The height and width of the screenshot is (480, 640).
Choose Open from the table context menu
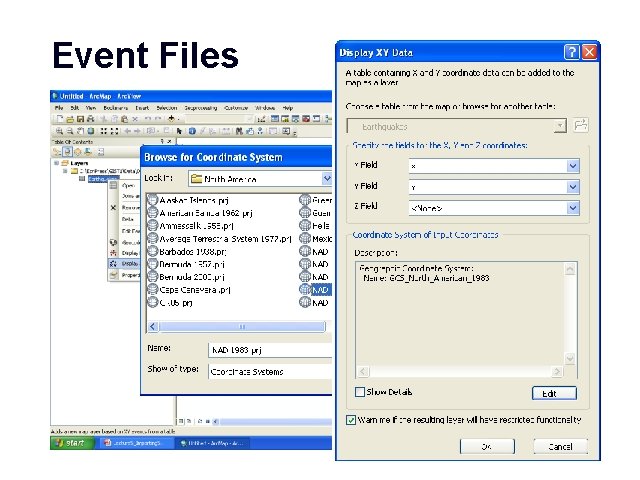pyautogui.click(x=124, y=186)
